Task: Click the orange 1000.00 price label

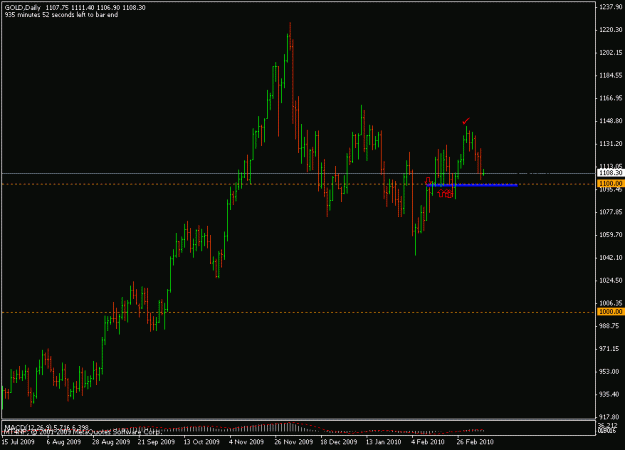Action: [x=610, y=311]
